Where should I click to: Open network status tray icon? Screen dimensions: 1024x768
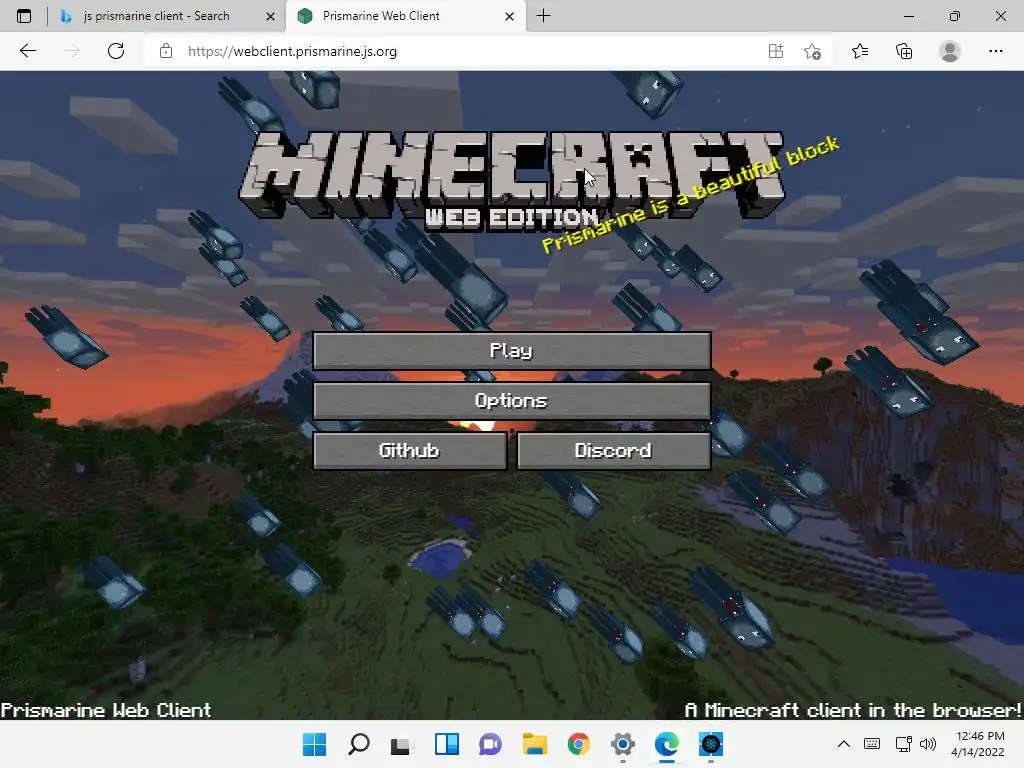(x=903, y=744)
